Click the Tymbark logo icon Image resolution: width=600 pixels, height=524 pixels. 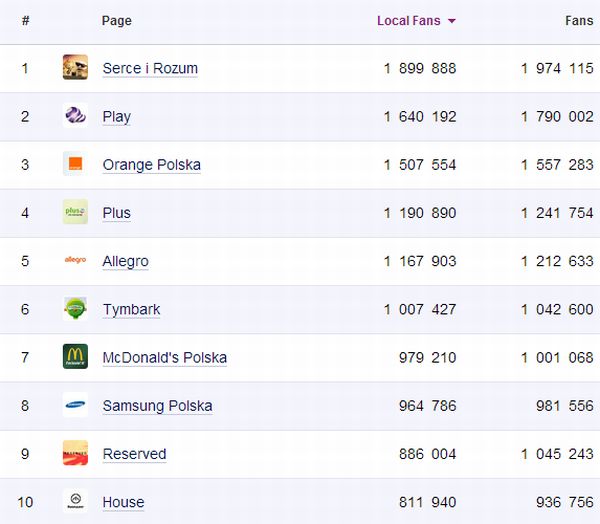[x=75, y=308]
